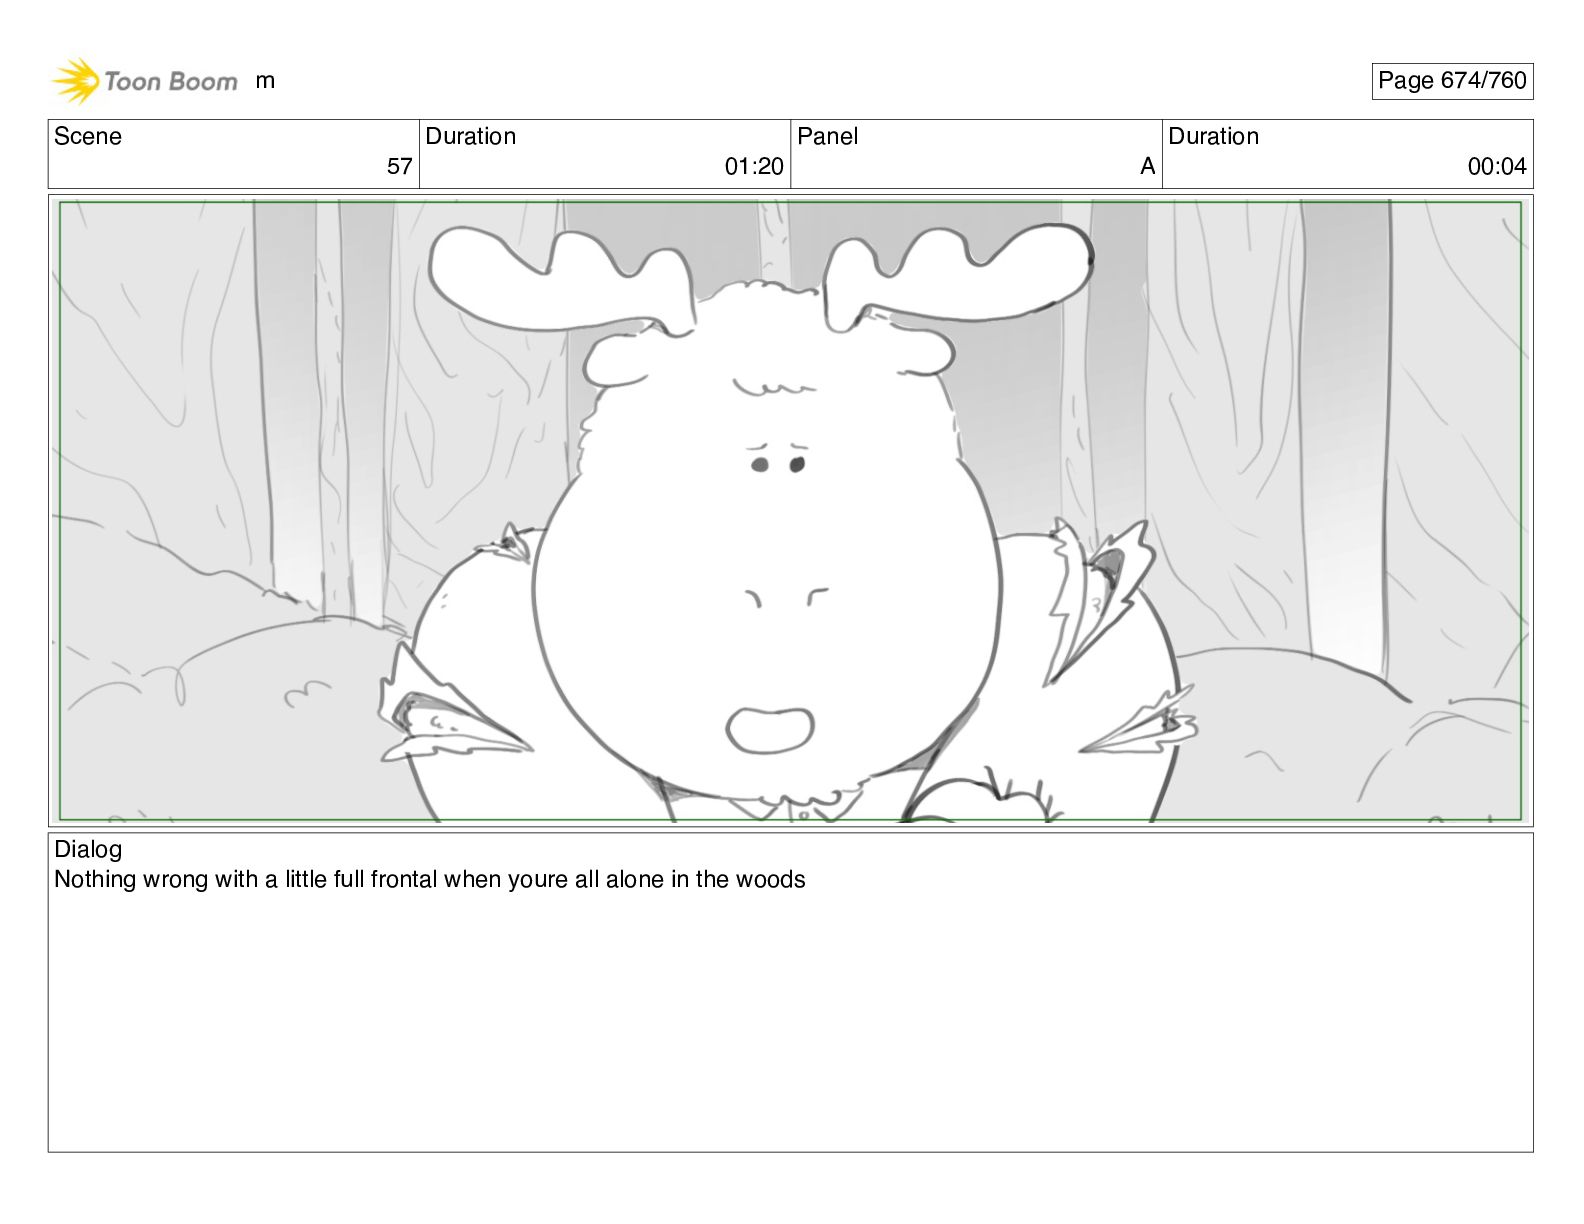Click the scene Duration 01:20 value
This screenshot has height=1224, width=1584.
(x=754, y=167)
